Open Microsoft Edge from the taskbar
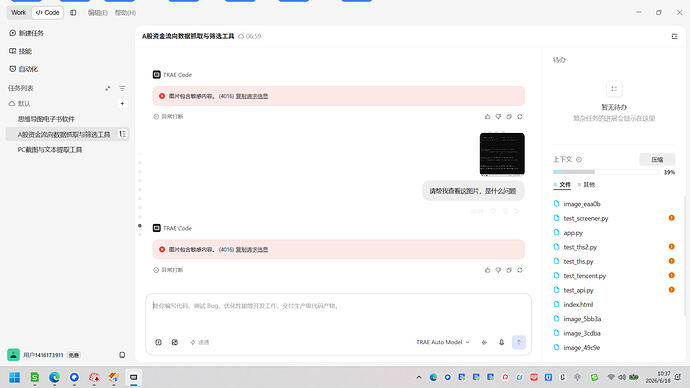690x388 pixels. [x=55, y=377]
